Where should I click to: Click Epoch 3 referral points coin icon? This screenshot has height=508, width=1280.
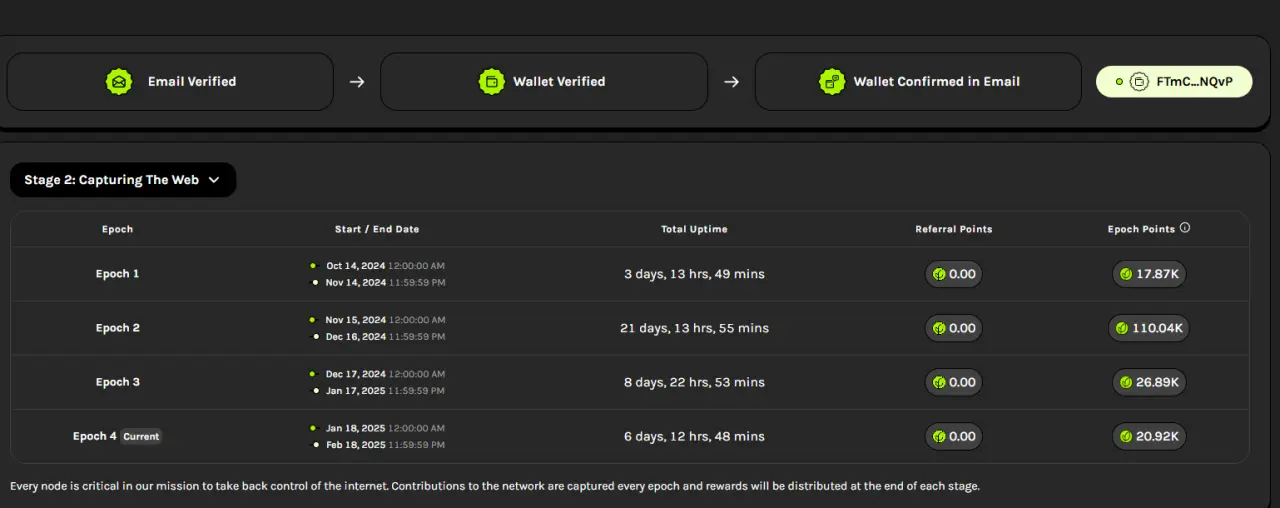(939, 382)
